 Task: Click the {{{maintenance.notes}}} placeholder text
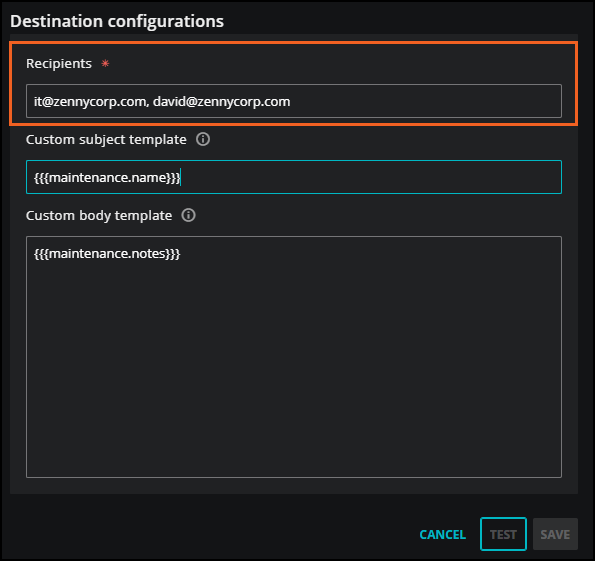tap(107, 254)
